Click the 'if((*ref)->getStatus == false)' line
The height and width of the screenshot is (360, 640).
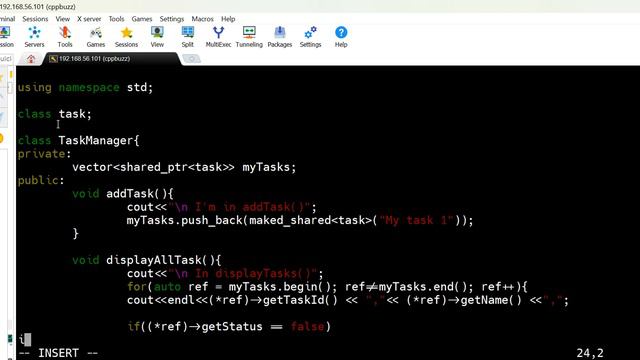click(x=229, y=327)
